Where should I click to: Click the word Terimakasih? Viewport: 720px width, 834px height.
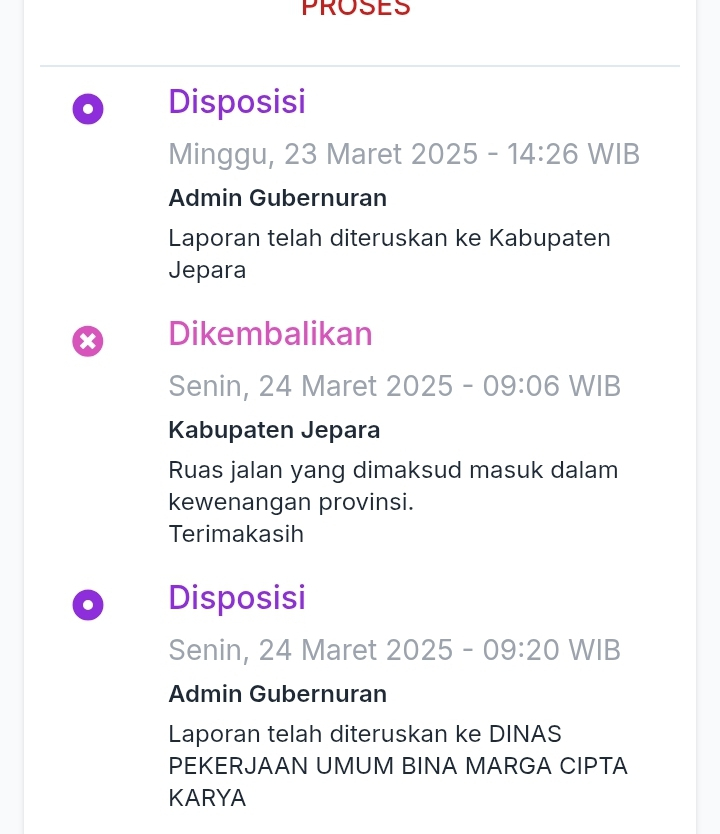tap(236, 534)
